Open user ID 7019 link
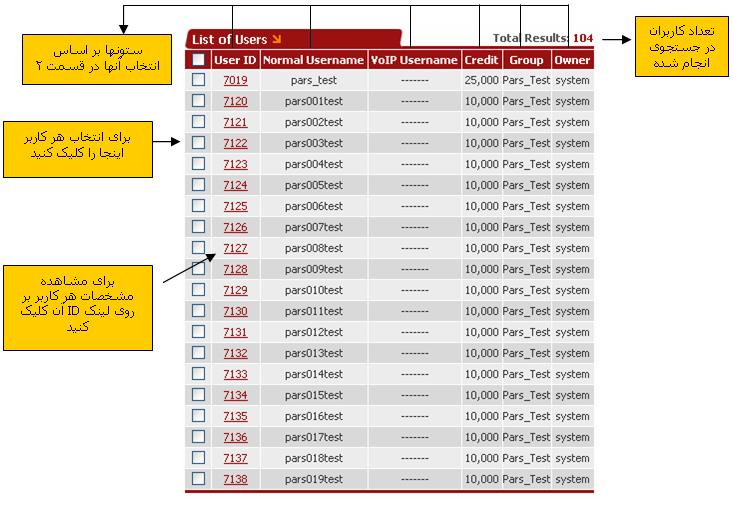 coord(235,80)
